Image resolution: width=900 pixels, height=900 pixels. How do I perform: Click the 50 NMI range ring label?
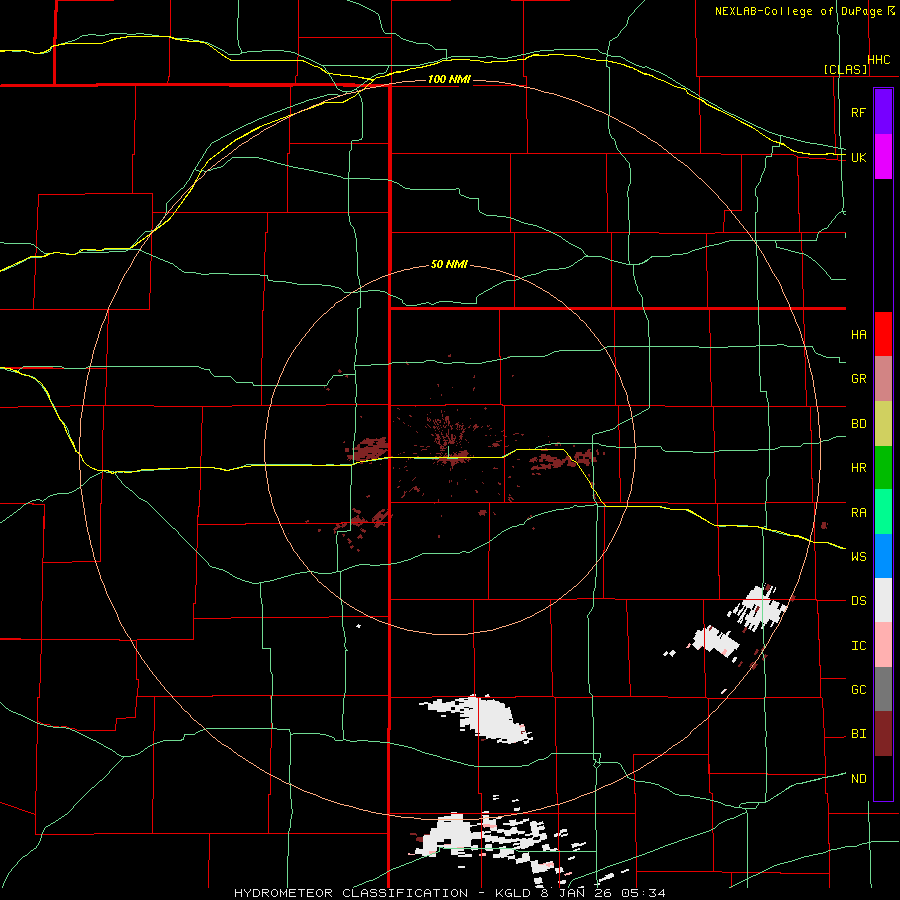[449, 265]
